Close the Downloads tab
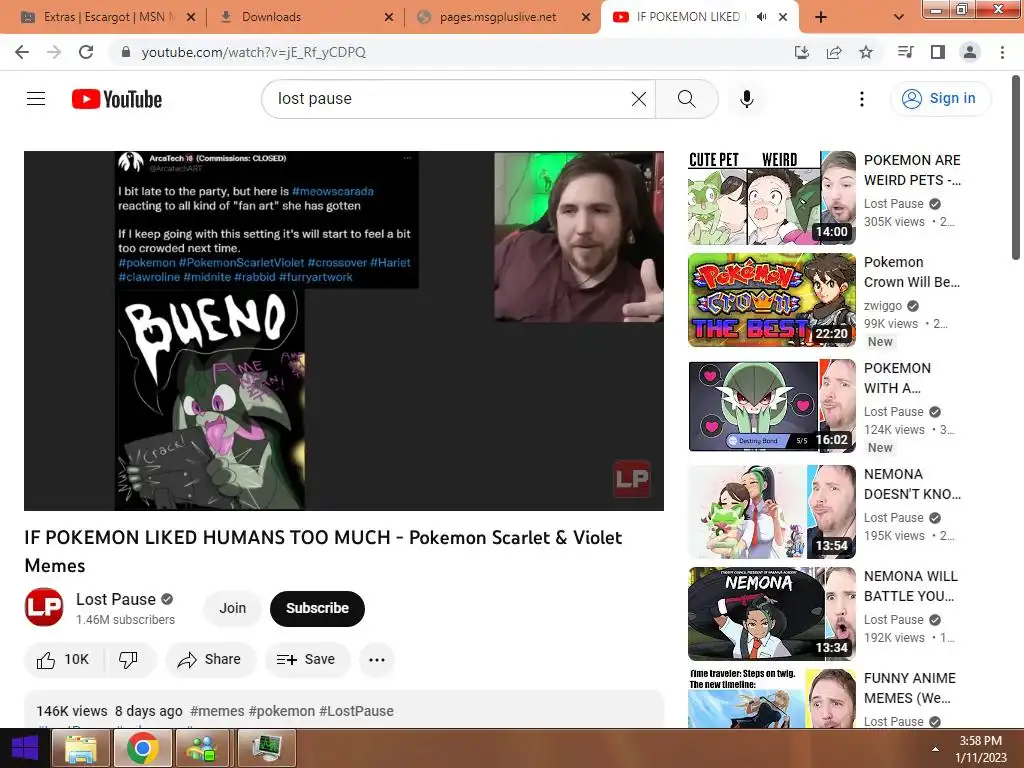 click(389, 17)
